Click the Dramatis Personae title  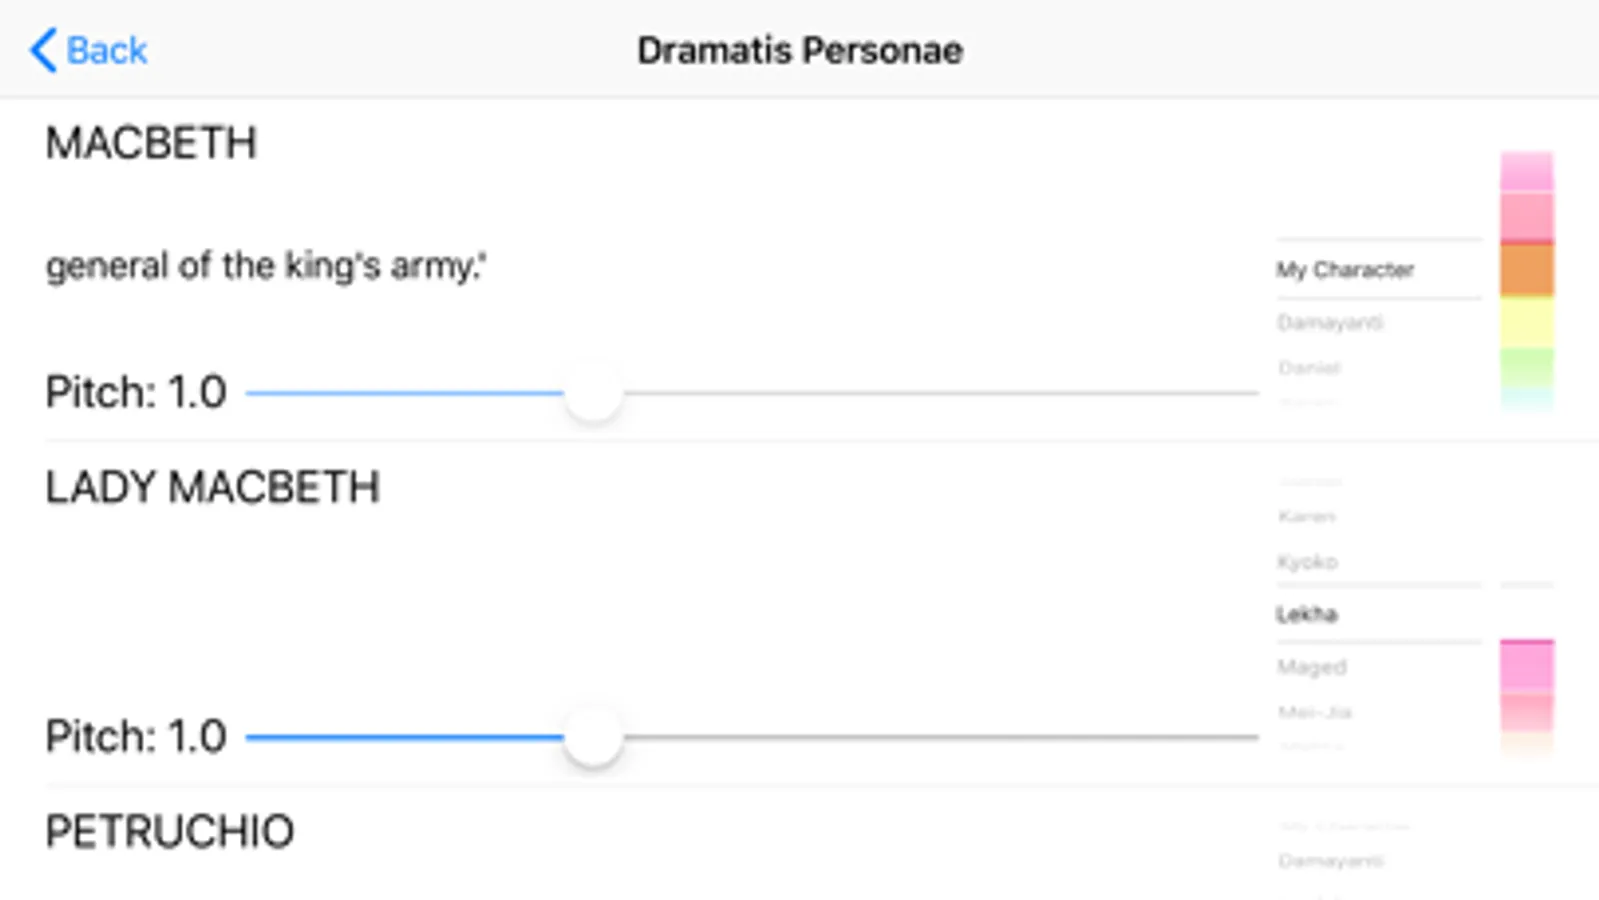(800, 50)
